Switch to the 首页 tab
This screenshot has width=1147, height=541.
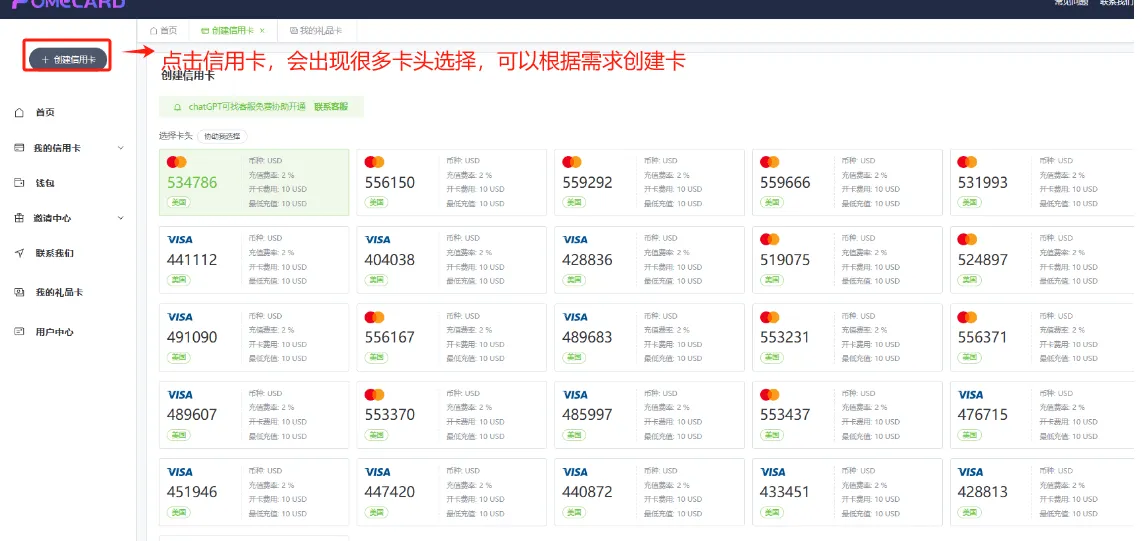[163, 31]
